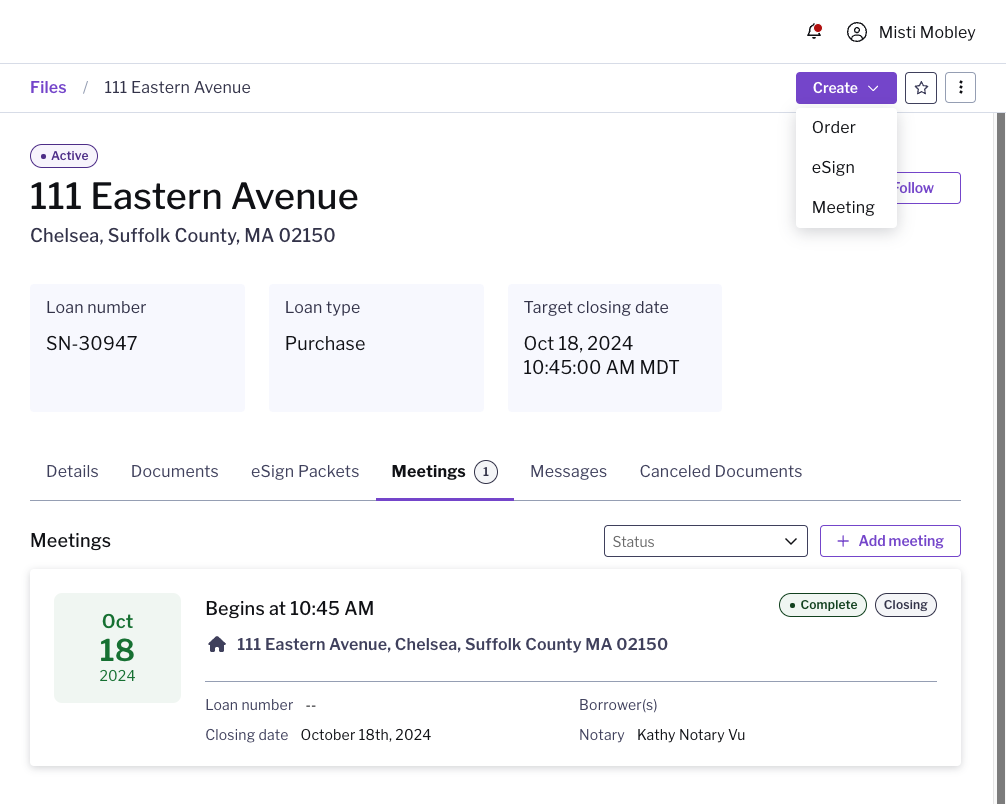Image resolution: width=1006 pixels, height=804 pixels.
Task: Click the Meetings count badge 1
Action: point(486,472)
